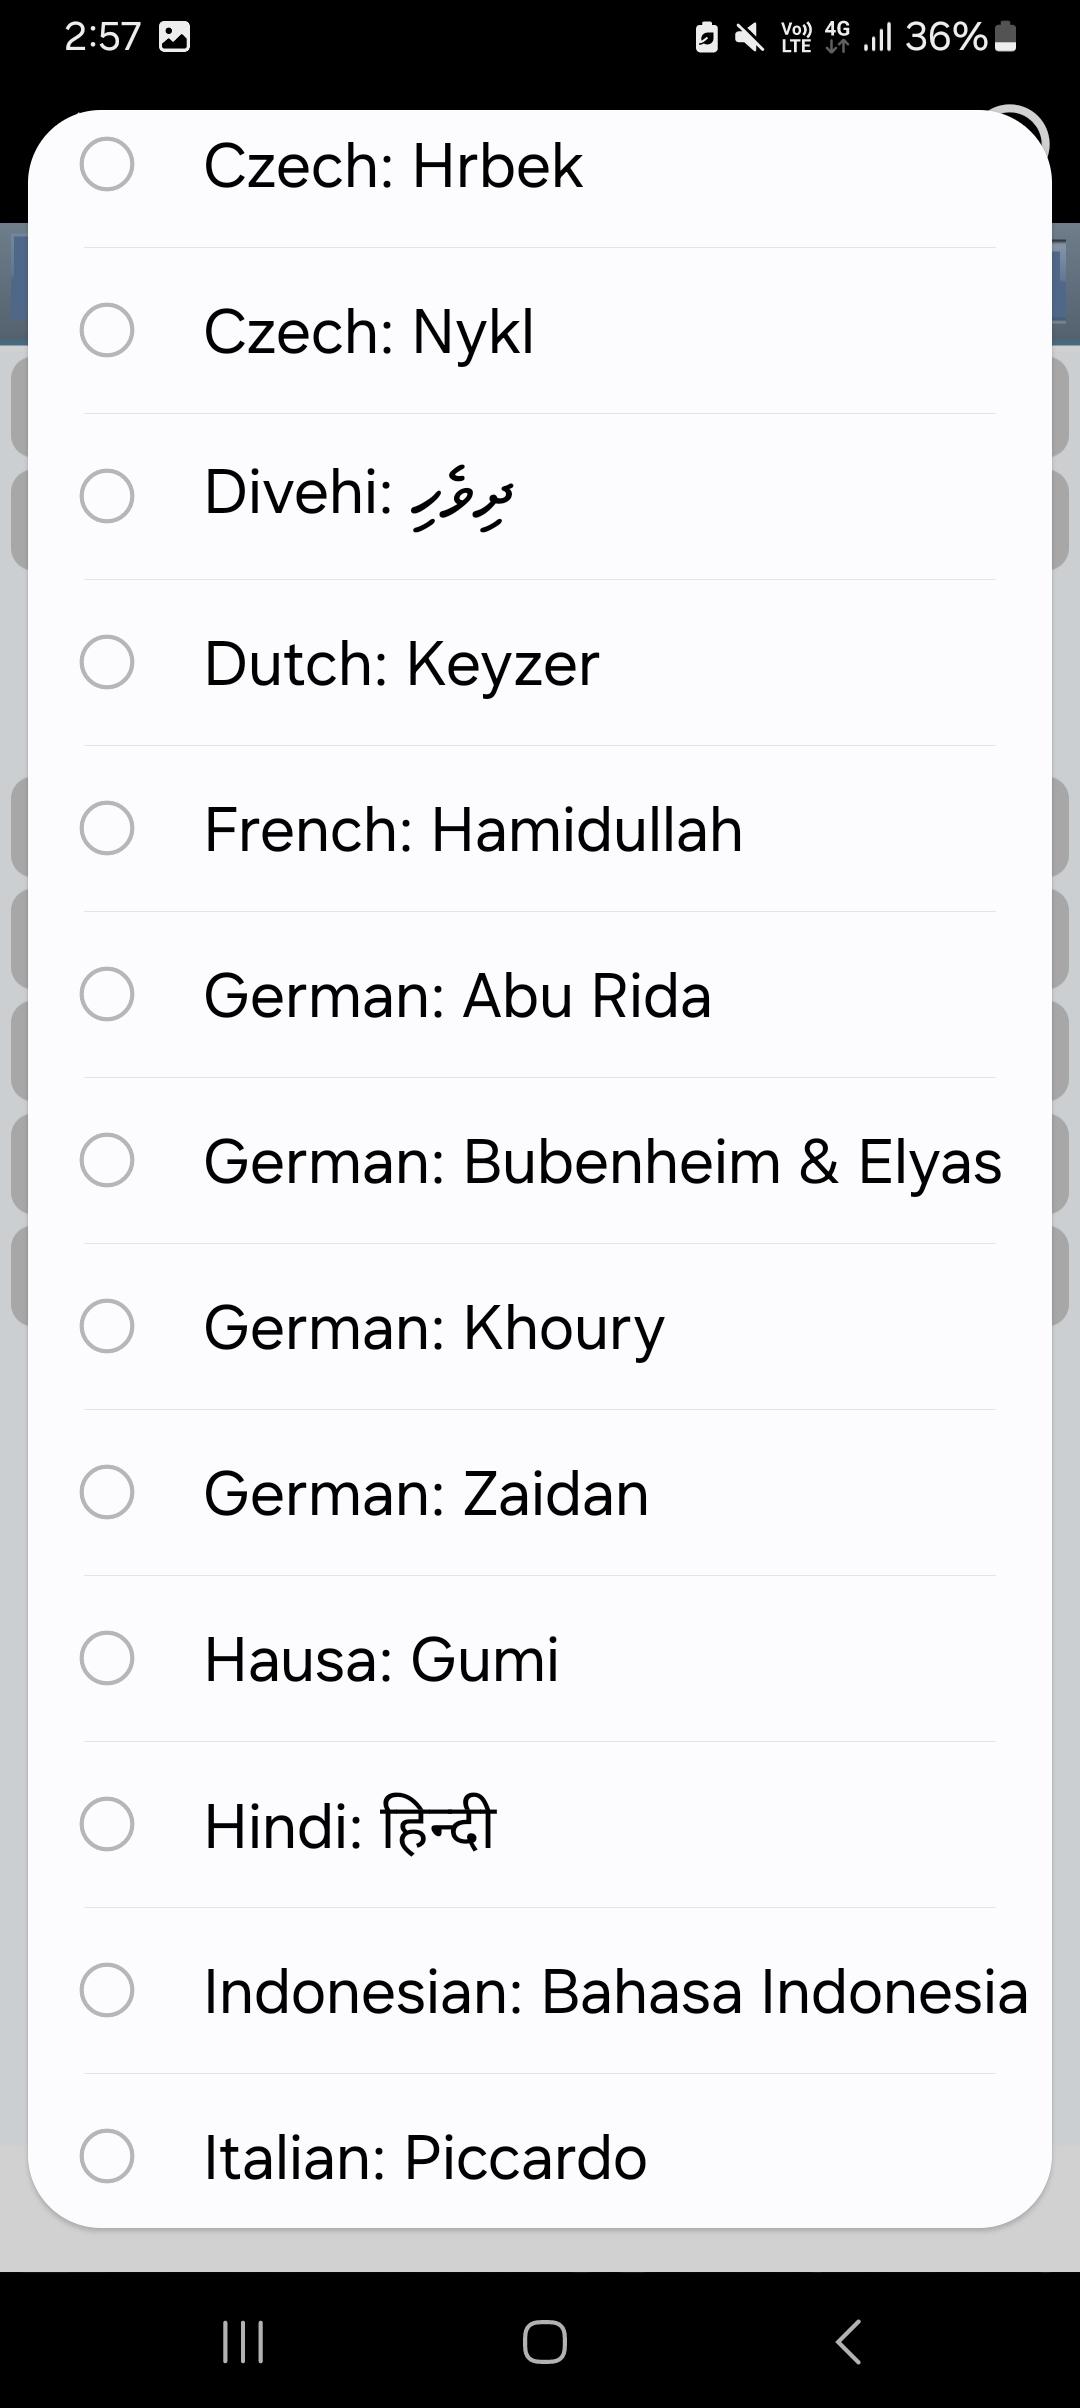The image size is (1080, 2408).
Task: Choose the Hindi translation option
Action: tap(107, 1824)
